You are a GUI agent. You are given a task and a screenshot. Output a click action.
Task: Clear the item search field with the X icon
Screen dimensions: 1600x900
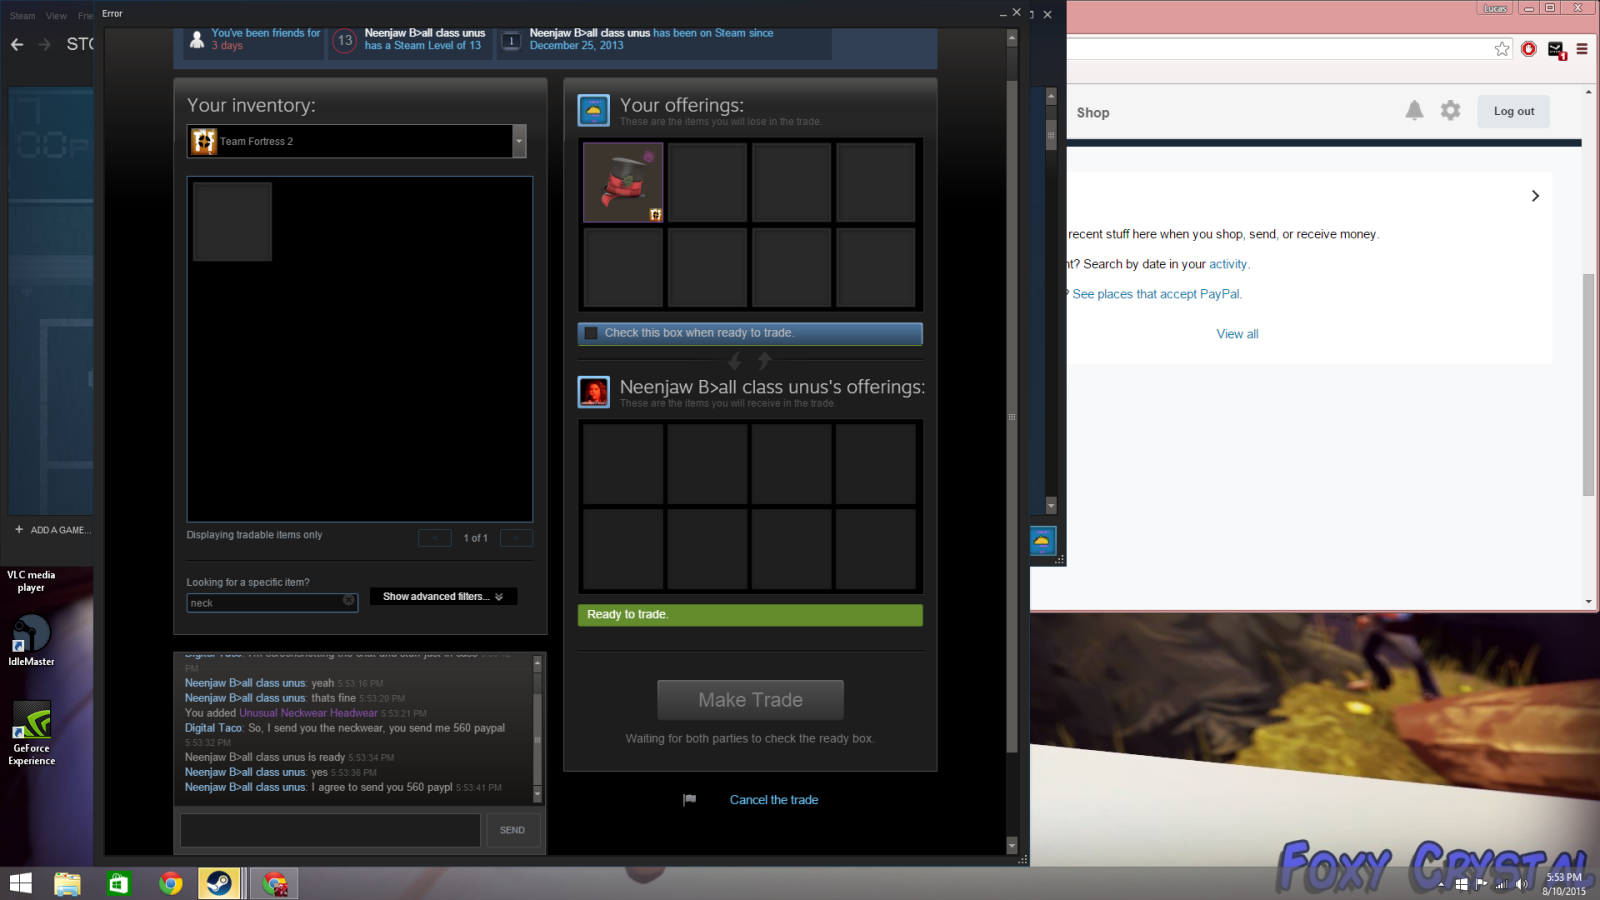tap(348, 601)
